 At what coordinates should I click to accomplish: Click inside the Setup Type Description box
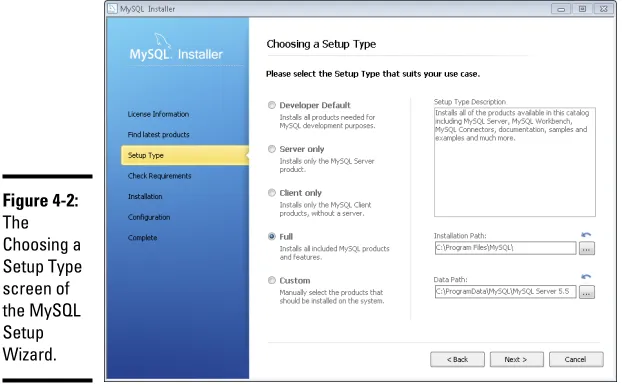pyautogui.click(x=514, y=162)
